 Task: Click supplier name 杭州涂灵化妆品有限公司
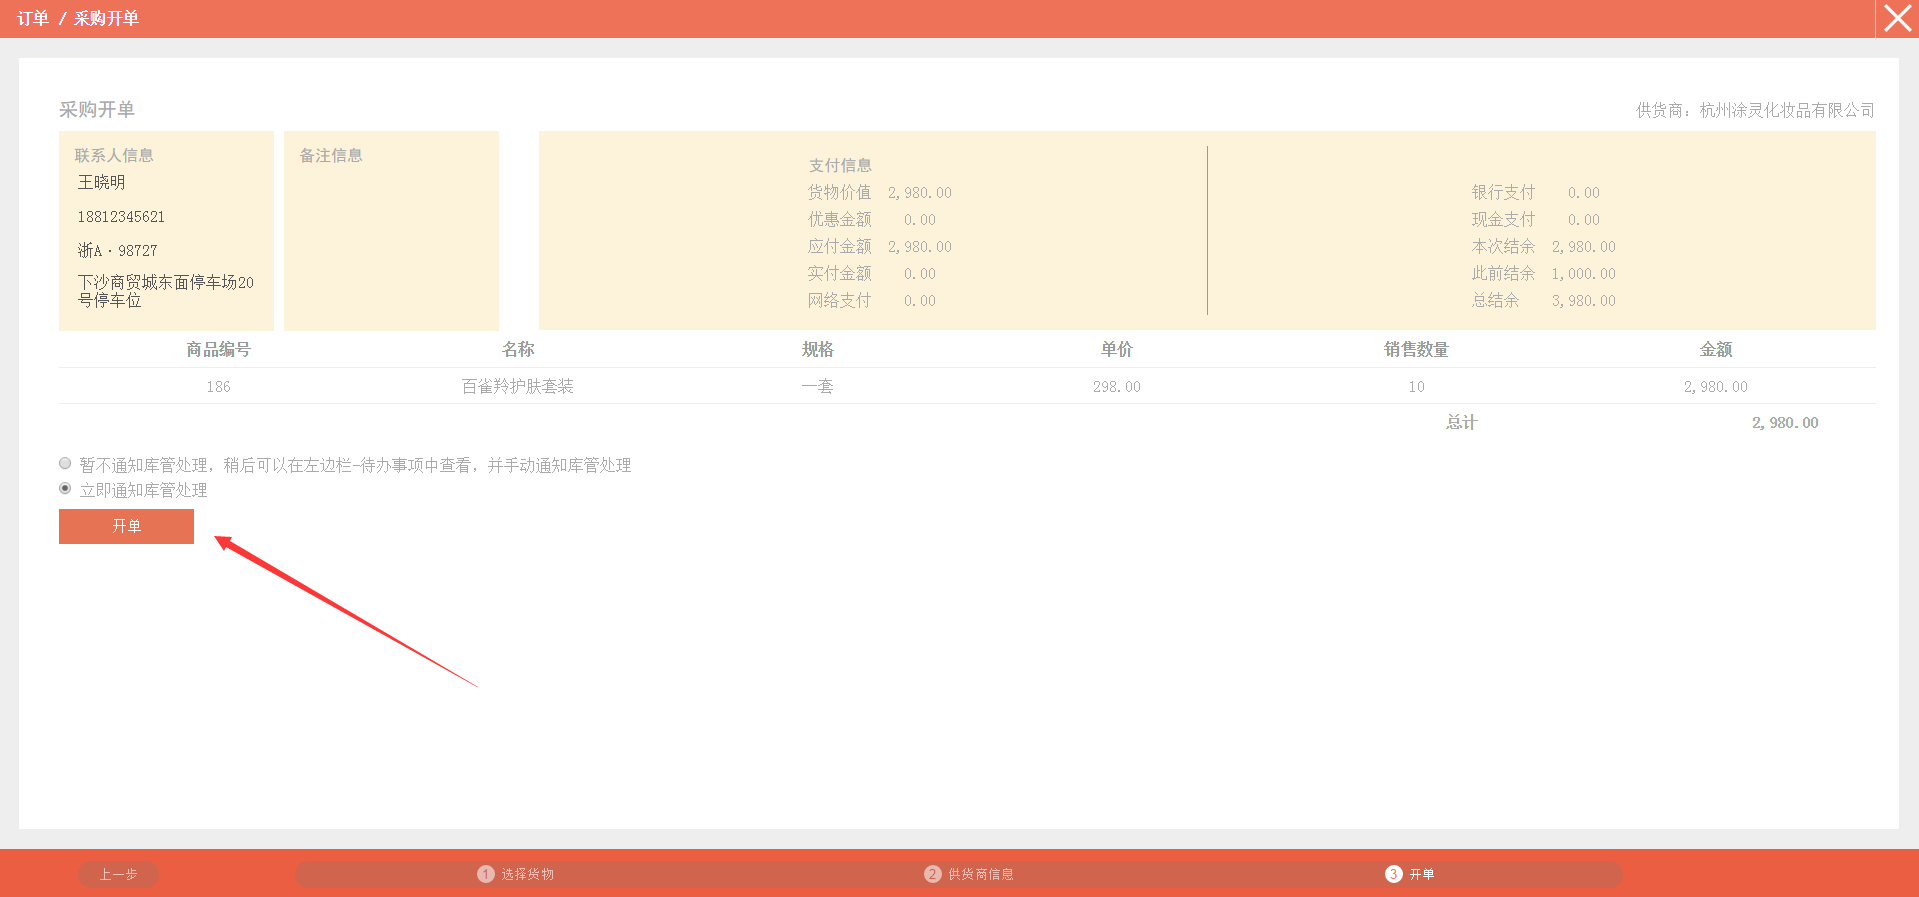click(1786, 110)
